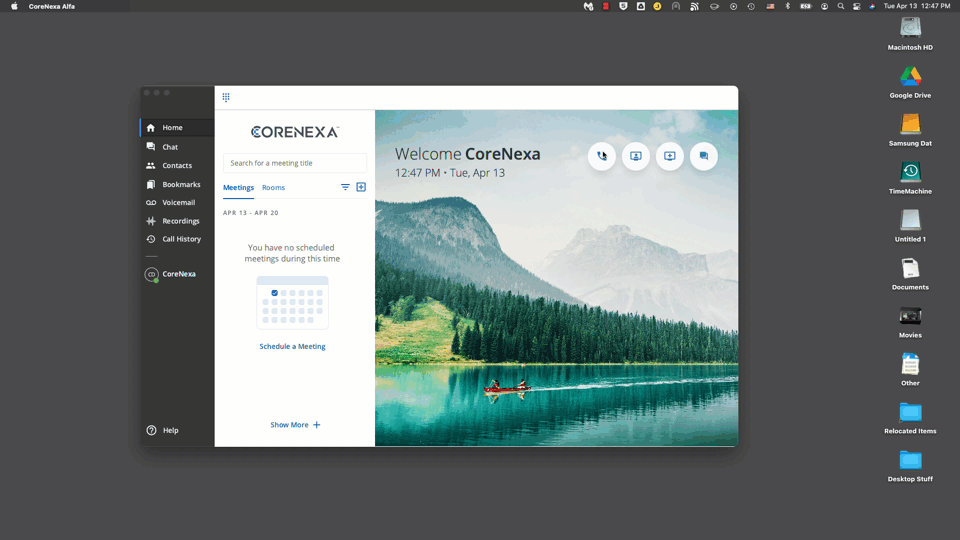Open the dial pad grid icon
The image size is (960, 540).
pyautogui.click(x=226, y=97)
